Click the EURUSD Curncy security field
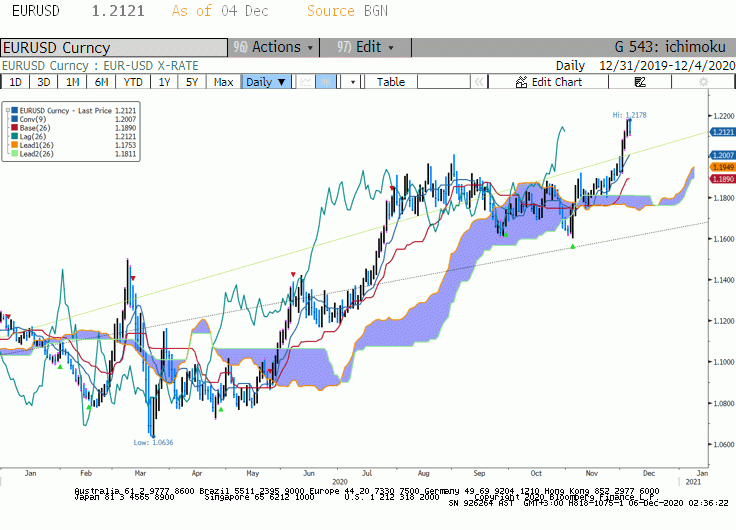 [x=114, y=48]
